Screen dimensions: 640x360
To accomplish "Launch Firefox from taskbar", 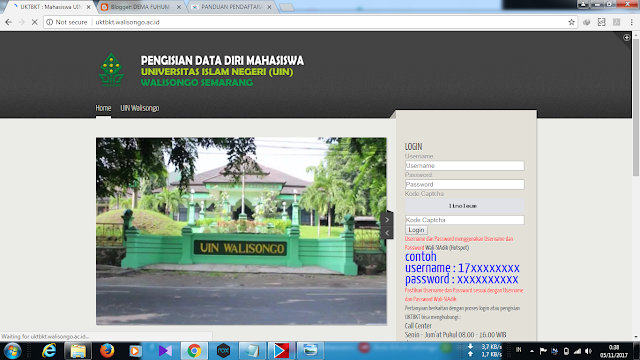I will tap(107, 351).
